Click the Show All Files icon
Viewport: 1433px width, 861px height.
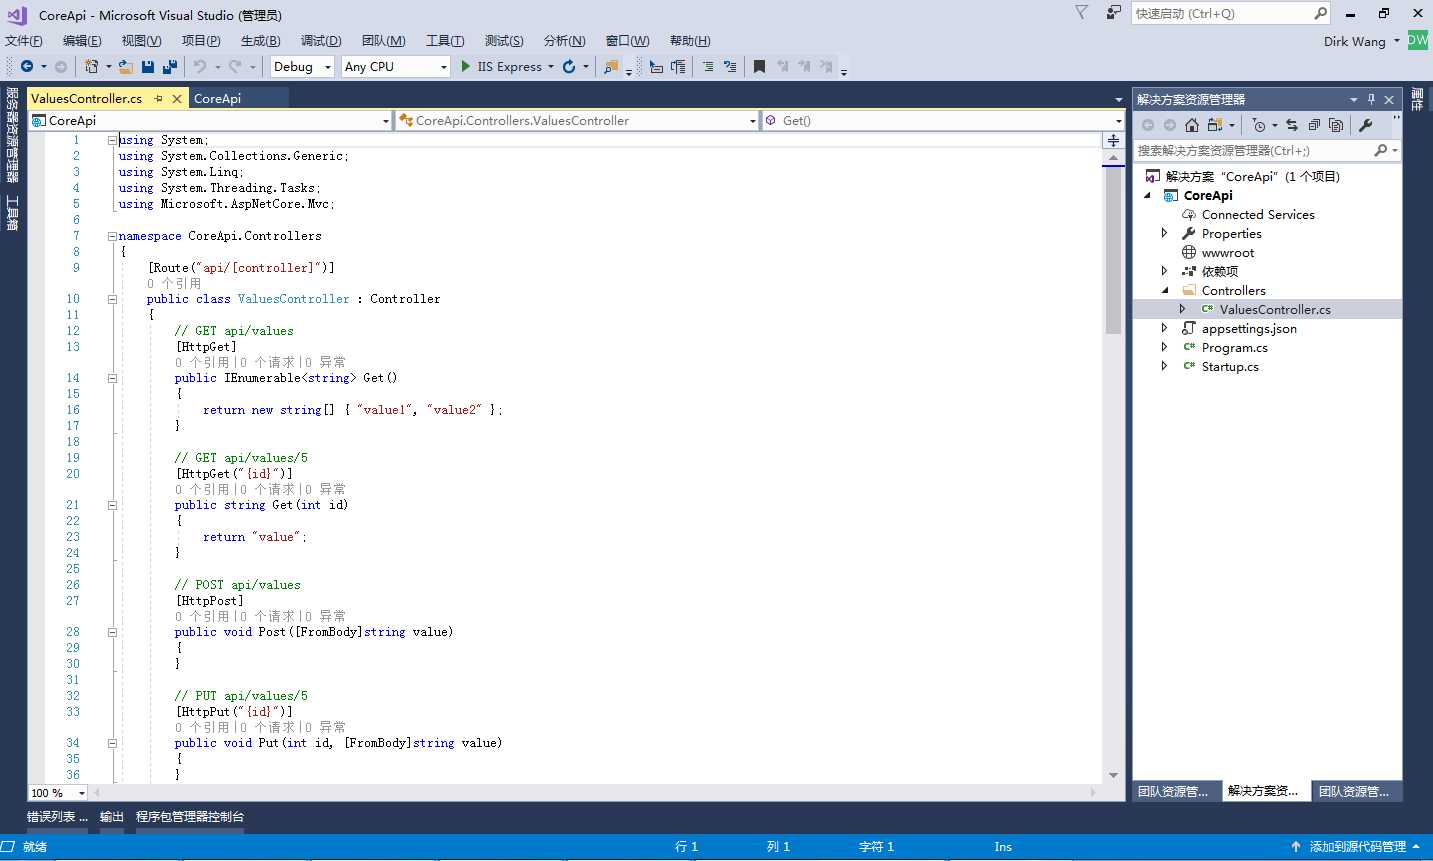click(1336, 125)
